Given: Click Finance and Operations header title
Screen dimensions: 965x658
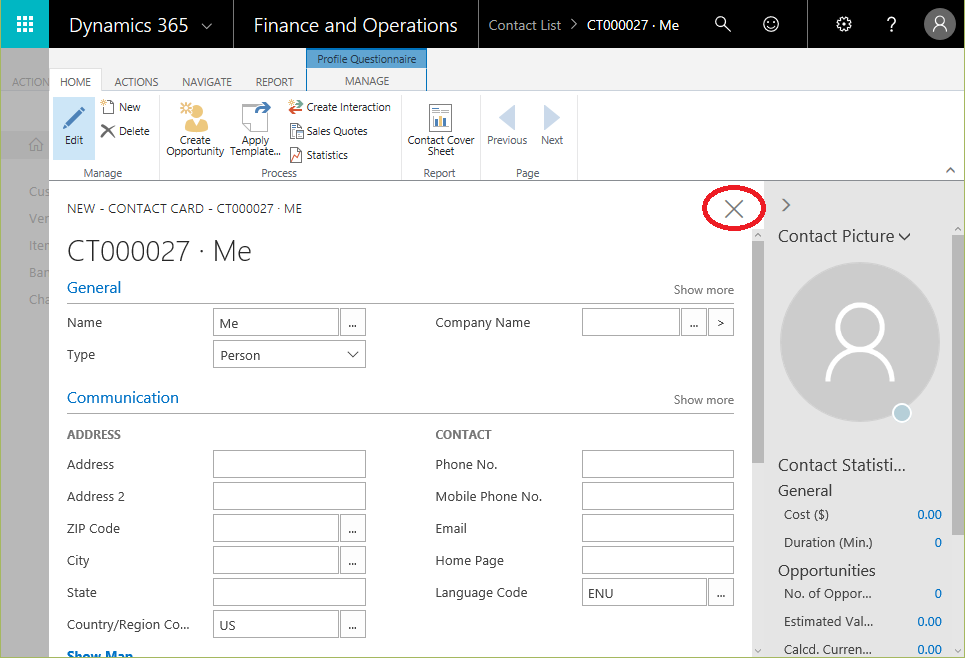Looking at the screenshot, I should click(x=355, y=25).
